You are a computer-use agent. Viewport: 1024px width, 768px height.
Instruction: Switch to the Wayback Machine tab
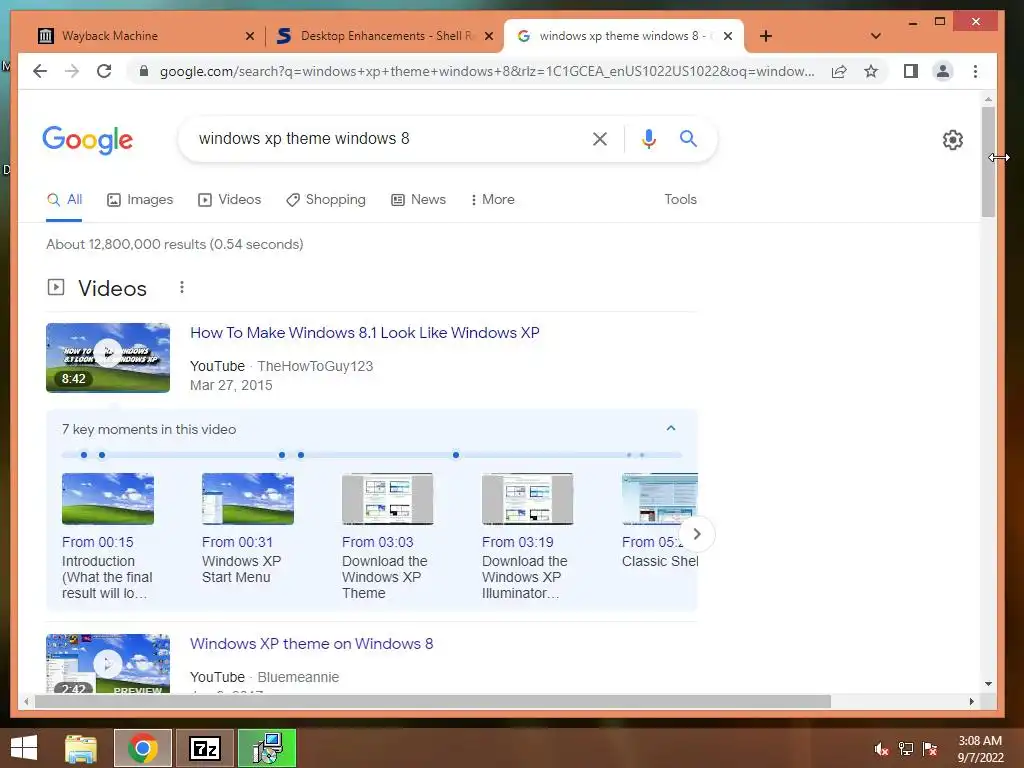pyautogui.click(x=137, y=36)
